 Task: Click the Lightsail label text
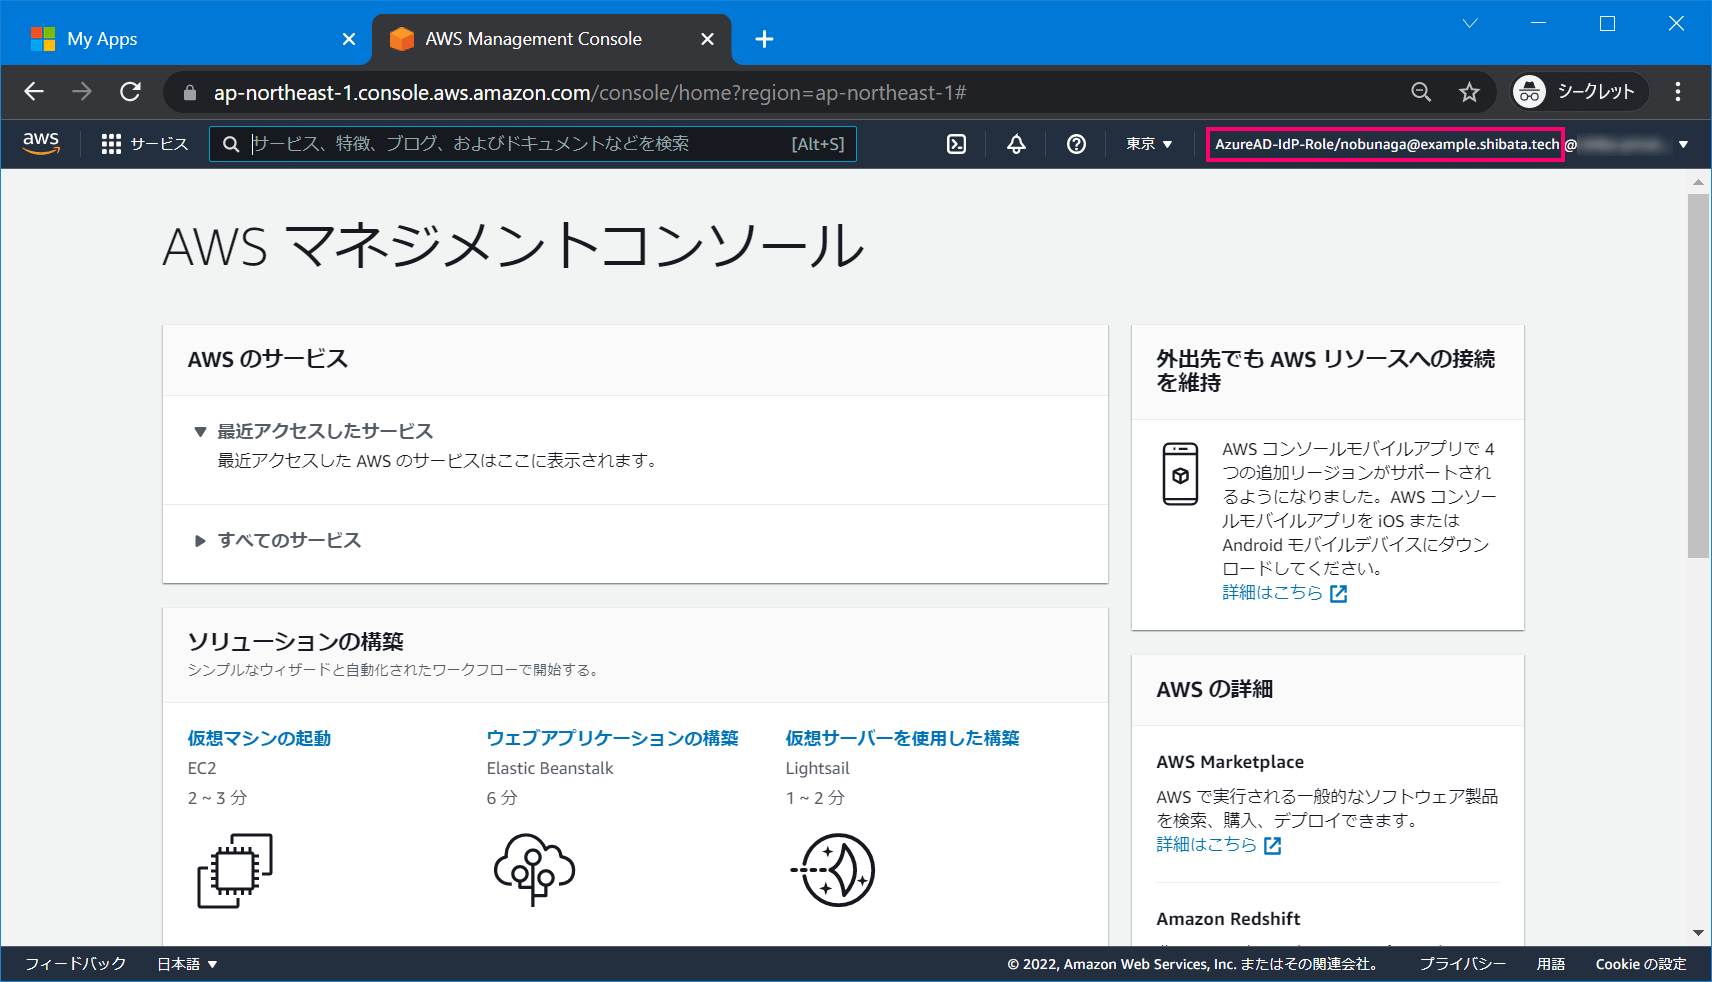(x=817, y=768)
